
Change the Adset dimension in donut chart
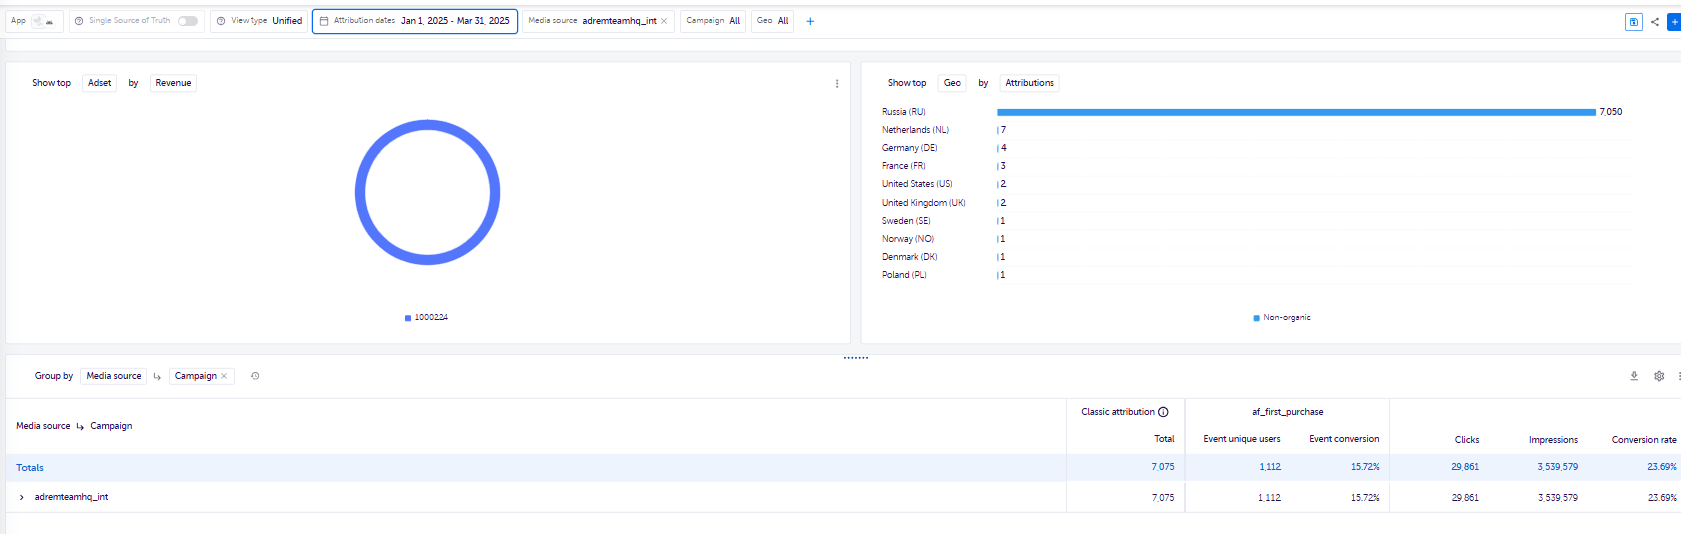tap(100, 83)
